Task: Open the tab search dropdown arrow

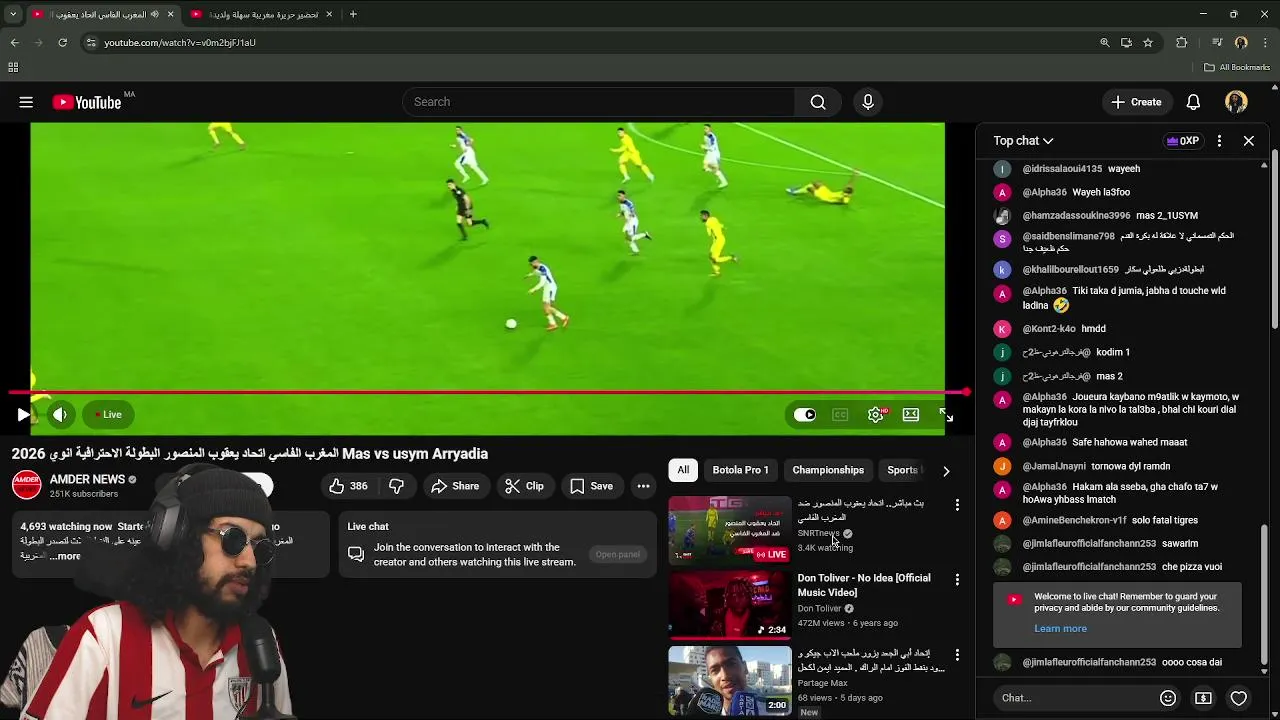Action: 13,14
